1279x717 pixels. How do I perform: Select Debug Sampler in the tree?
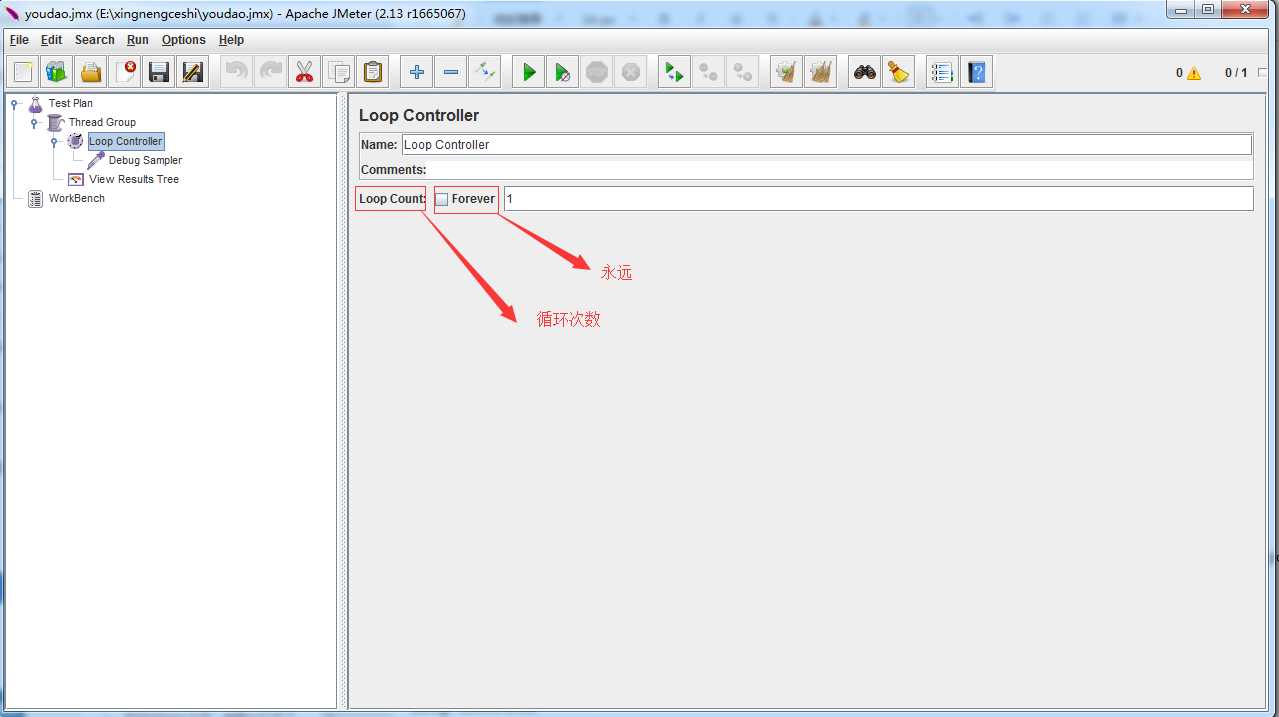[145, 160]
